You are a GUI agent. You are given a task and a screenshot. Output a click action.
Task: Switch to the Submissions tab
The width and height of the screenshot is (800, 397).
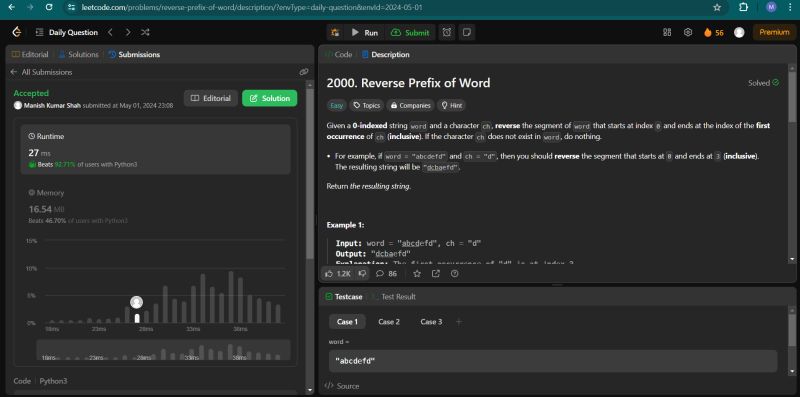(x=134, y=54)
